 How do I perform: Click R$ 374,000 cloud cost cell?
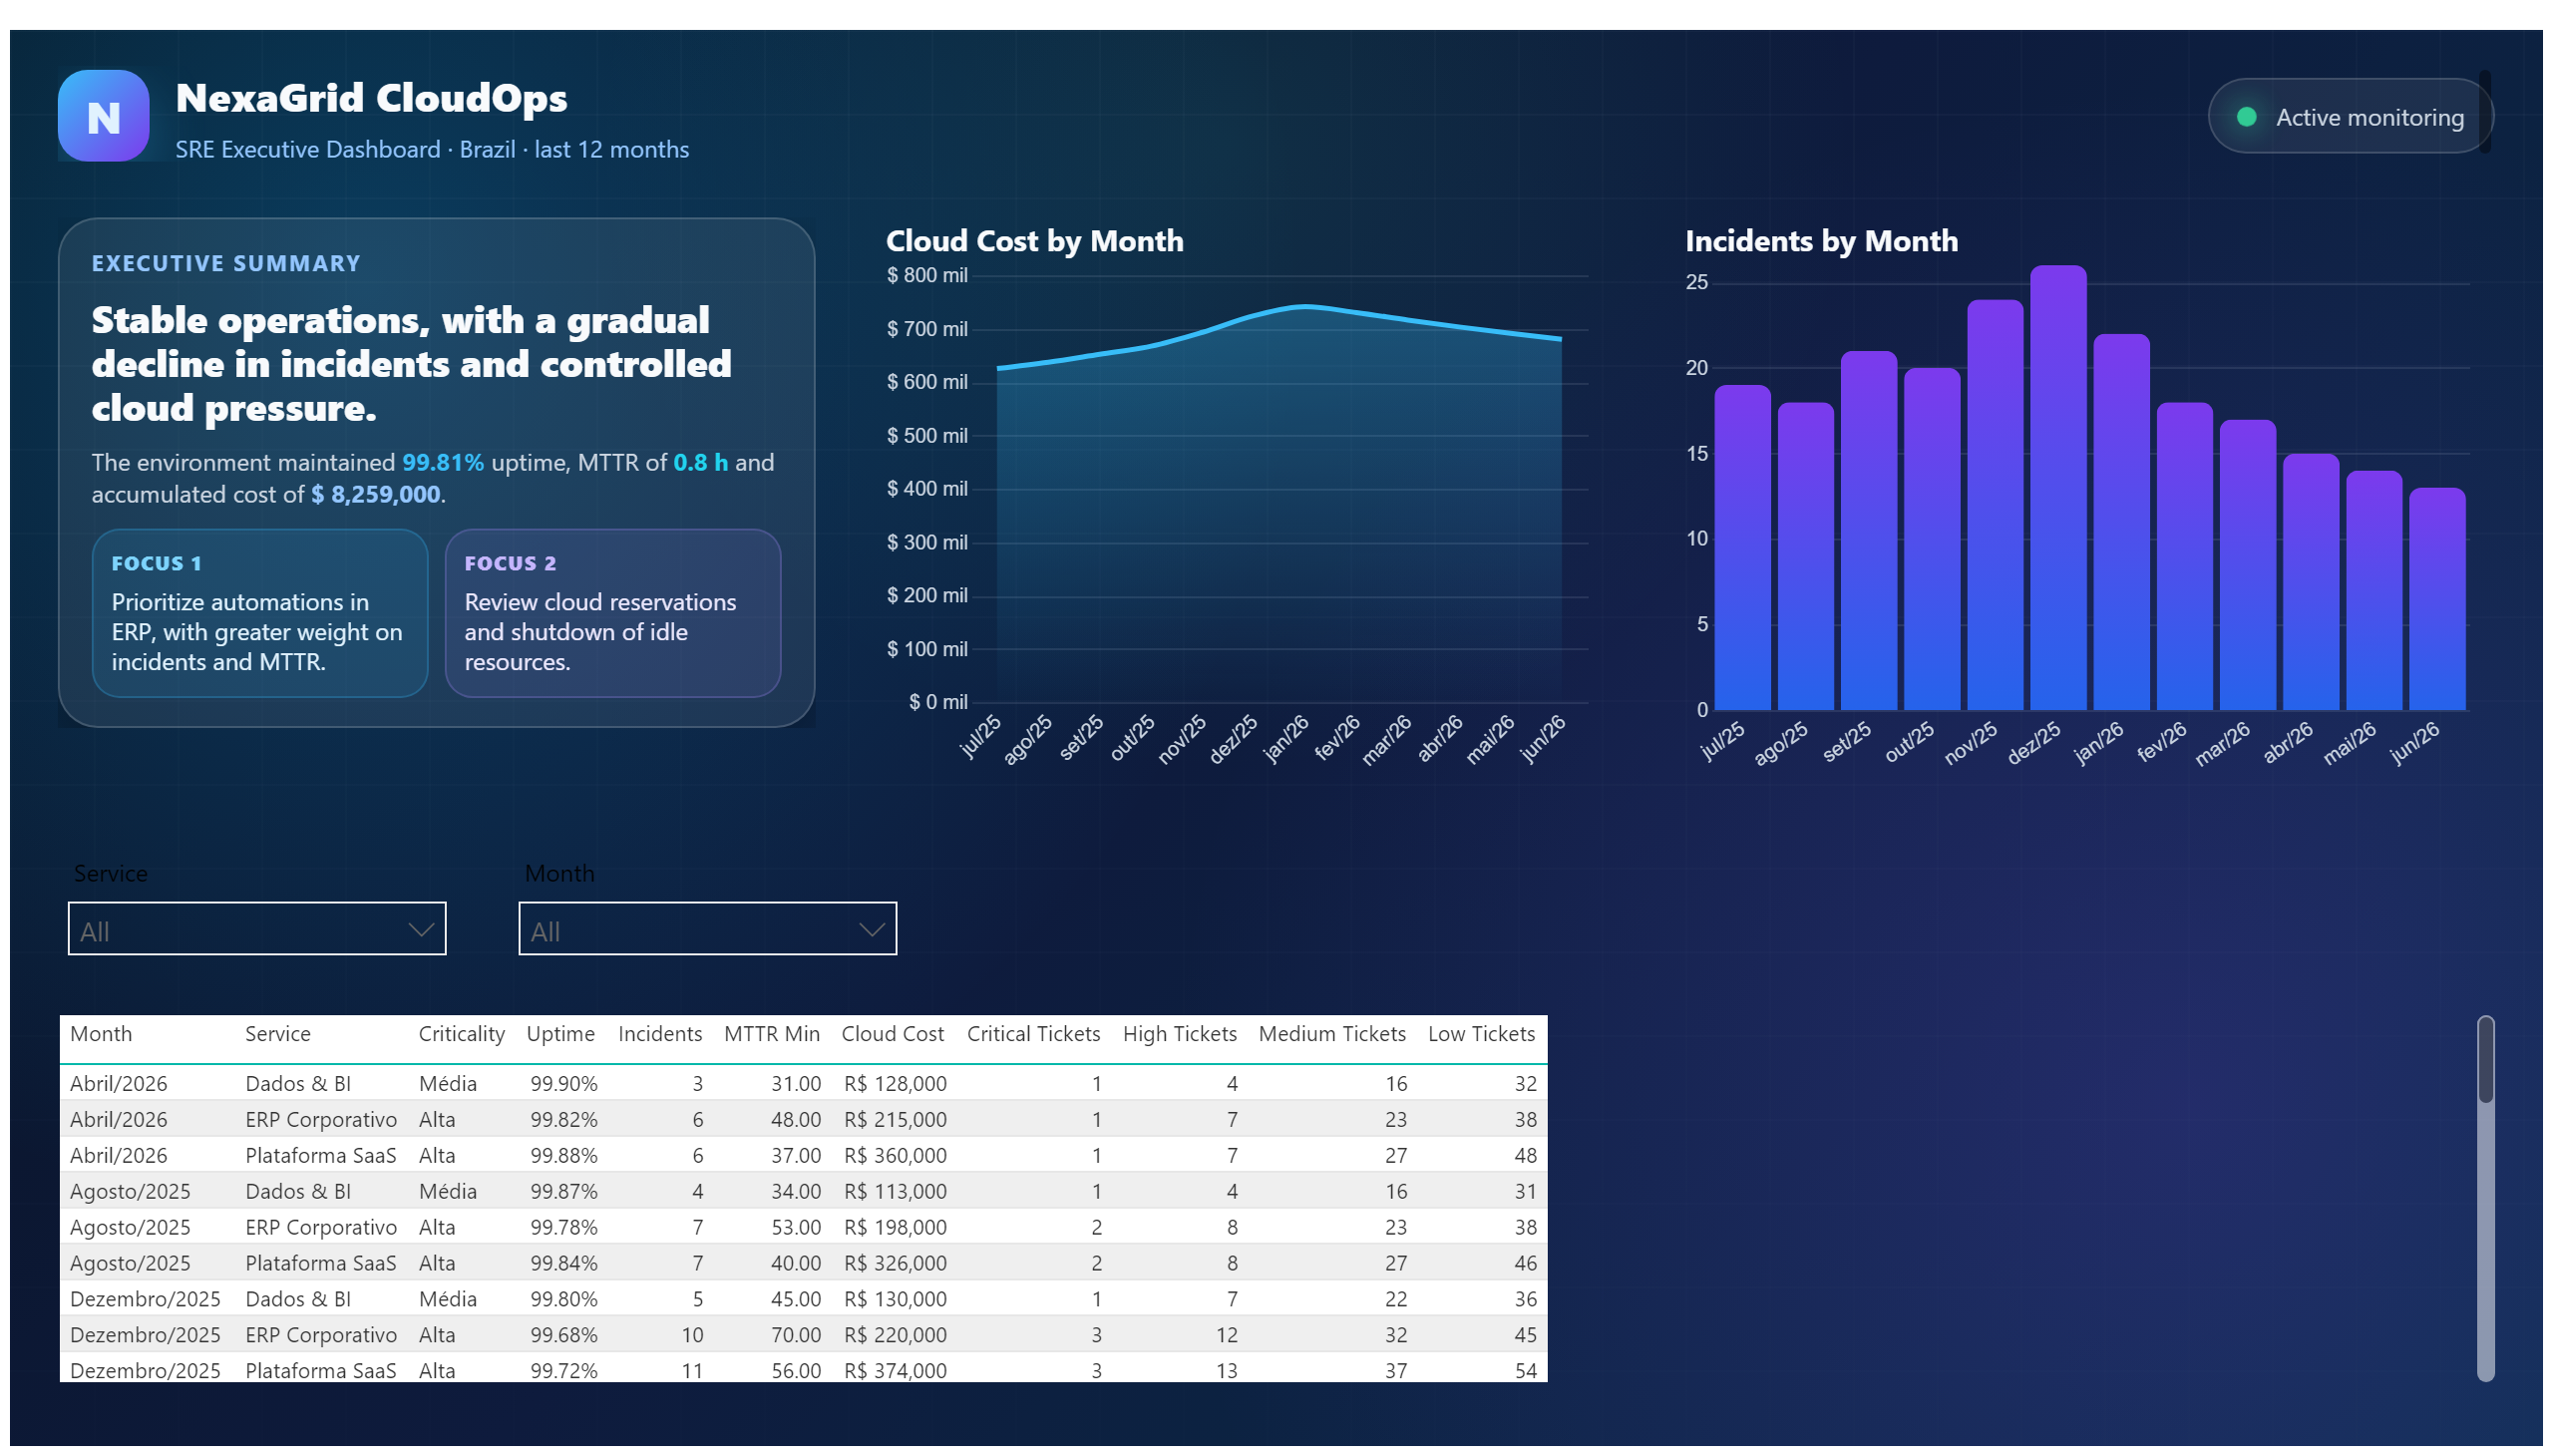895,1371
